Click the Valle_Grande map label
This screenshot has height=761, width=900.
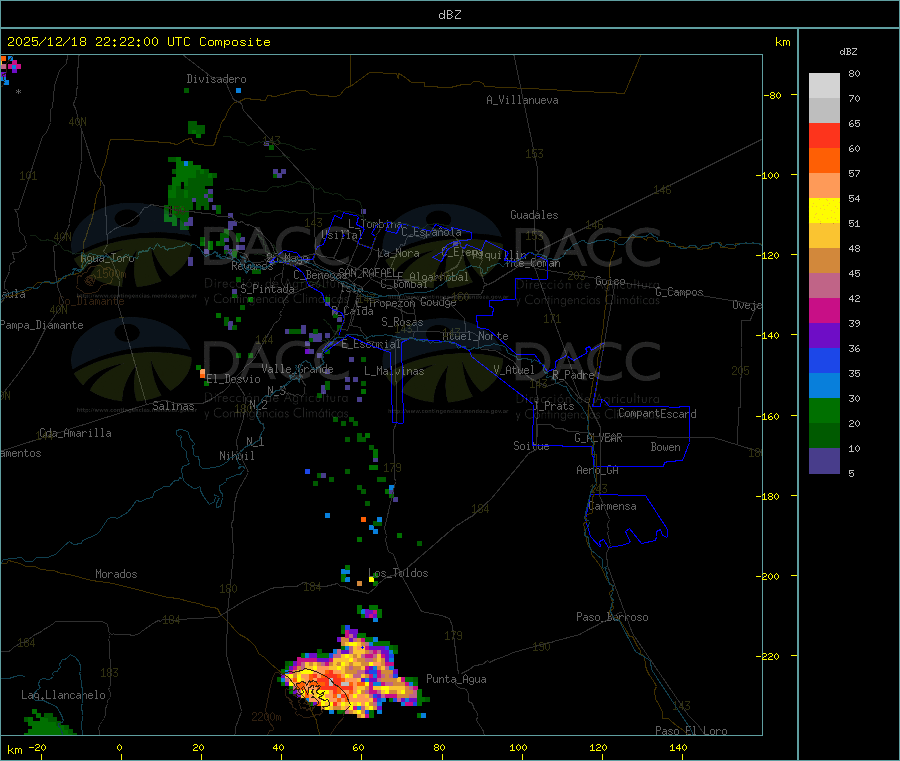click(x=297, y=369)
